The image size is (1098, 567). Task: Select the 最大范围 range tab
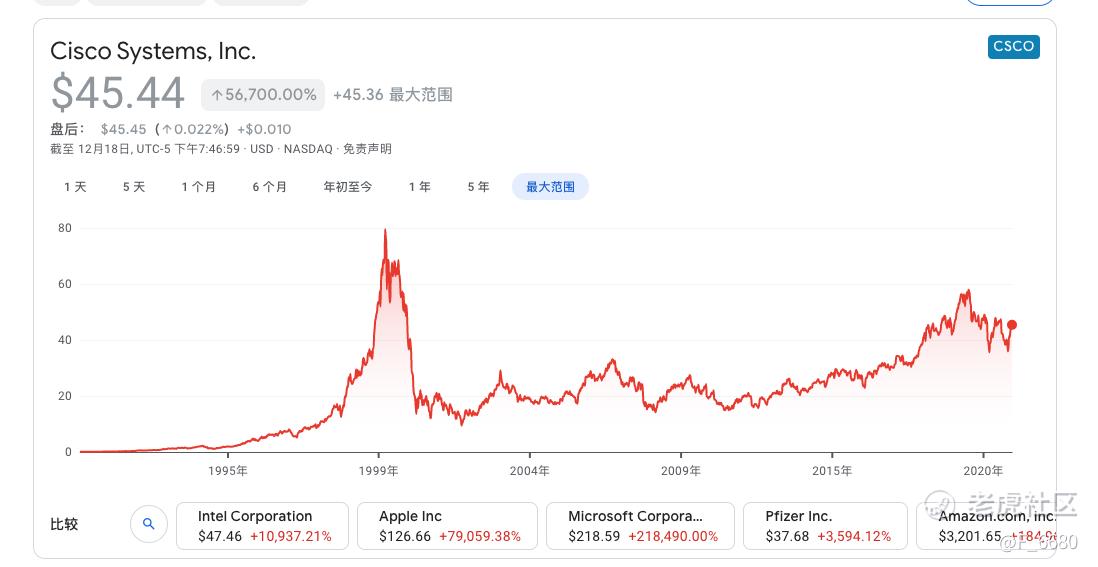click(550, 187)
